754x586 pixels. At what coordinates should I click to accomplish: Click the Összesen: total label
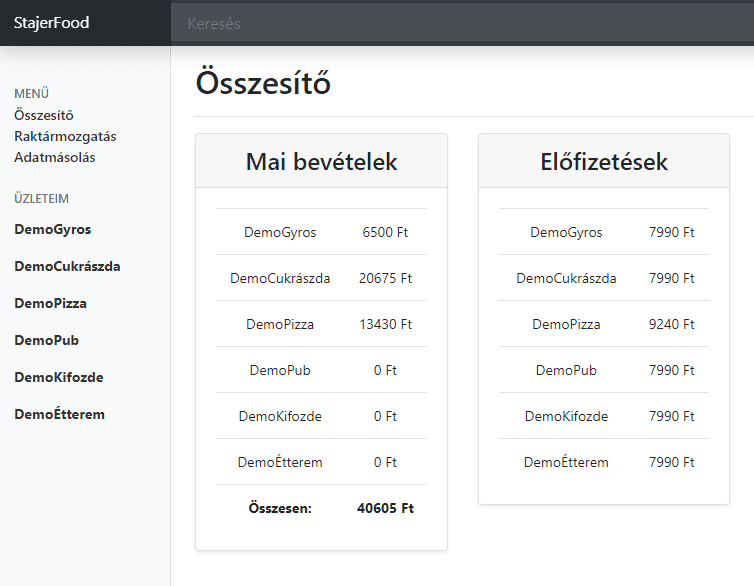pyautogui.click(x=280, y=508)
